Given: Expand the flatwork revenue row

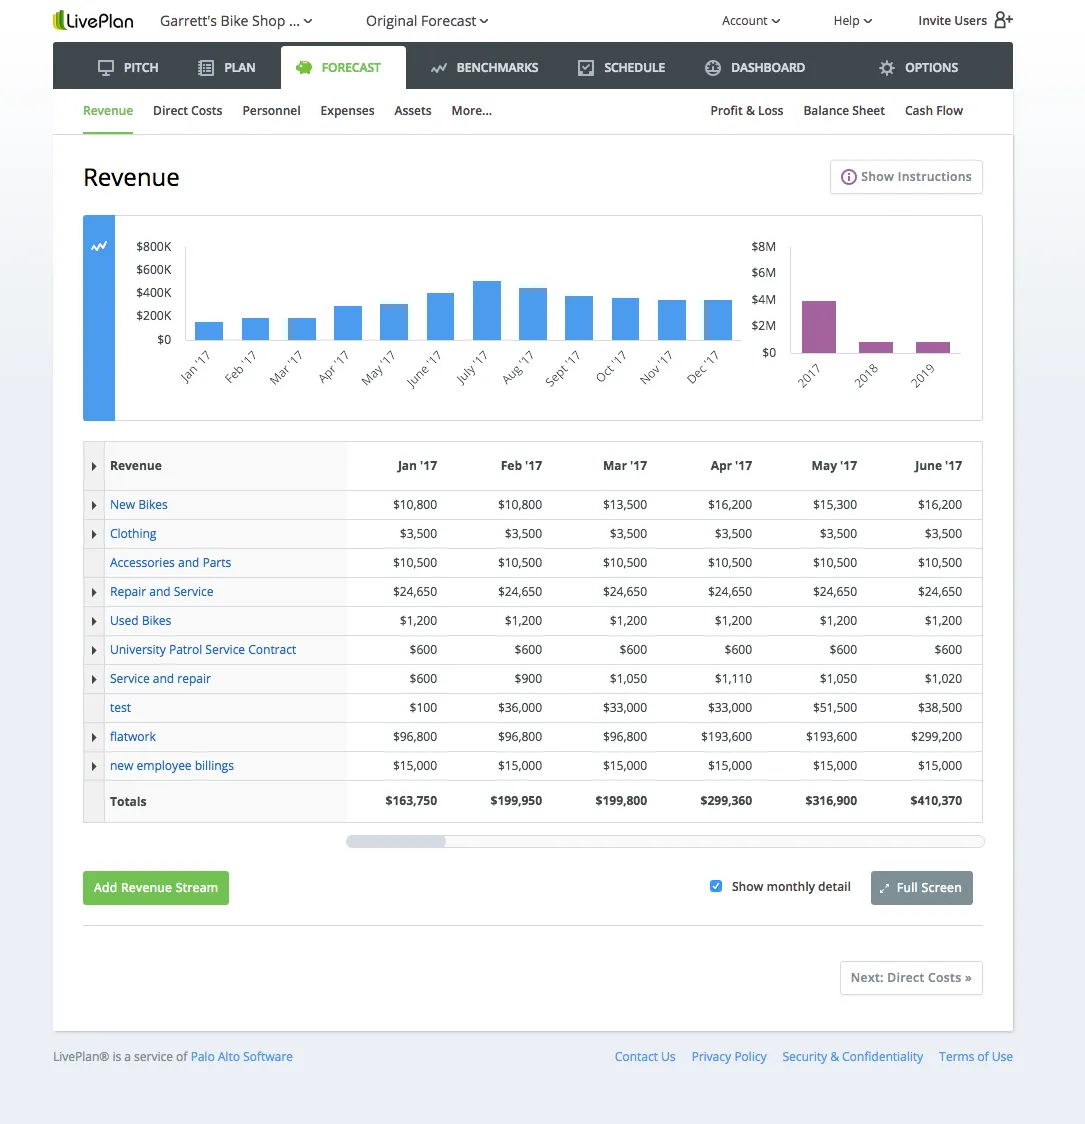Looking at the screenshot, I should [x=94, y=738].
